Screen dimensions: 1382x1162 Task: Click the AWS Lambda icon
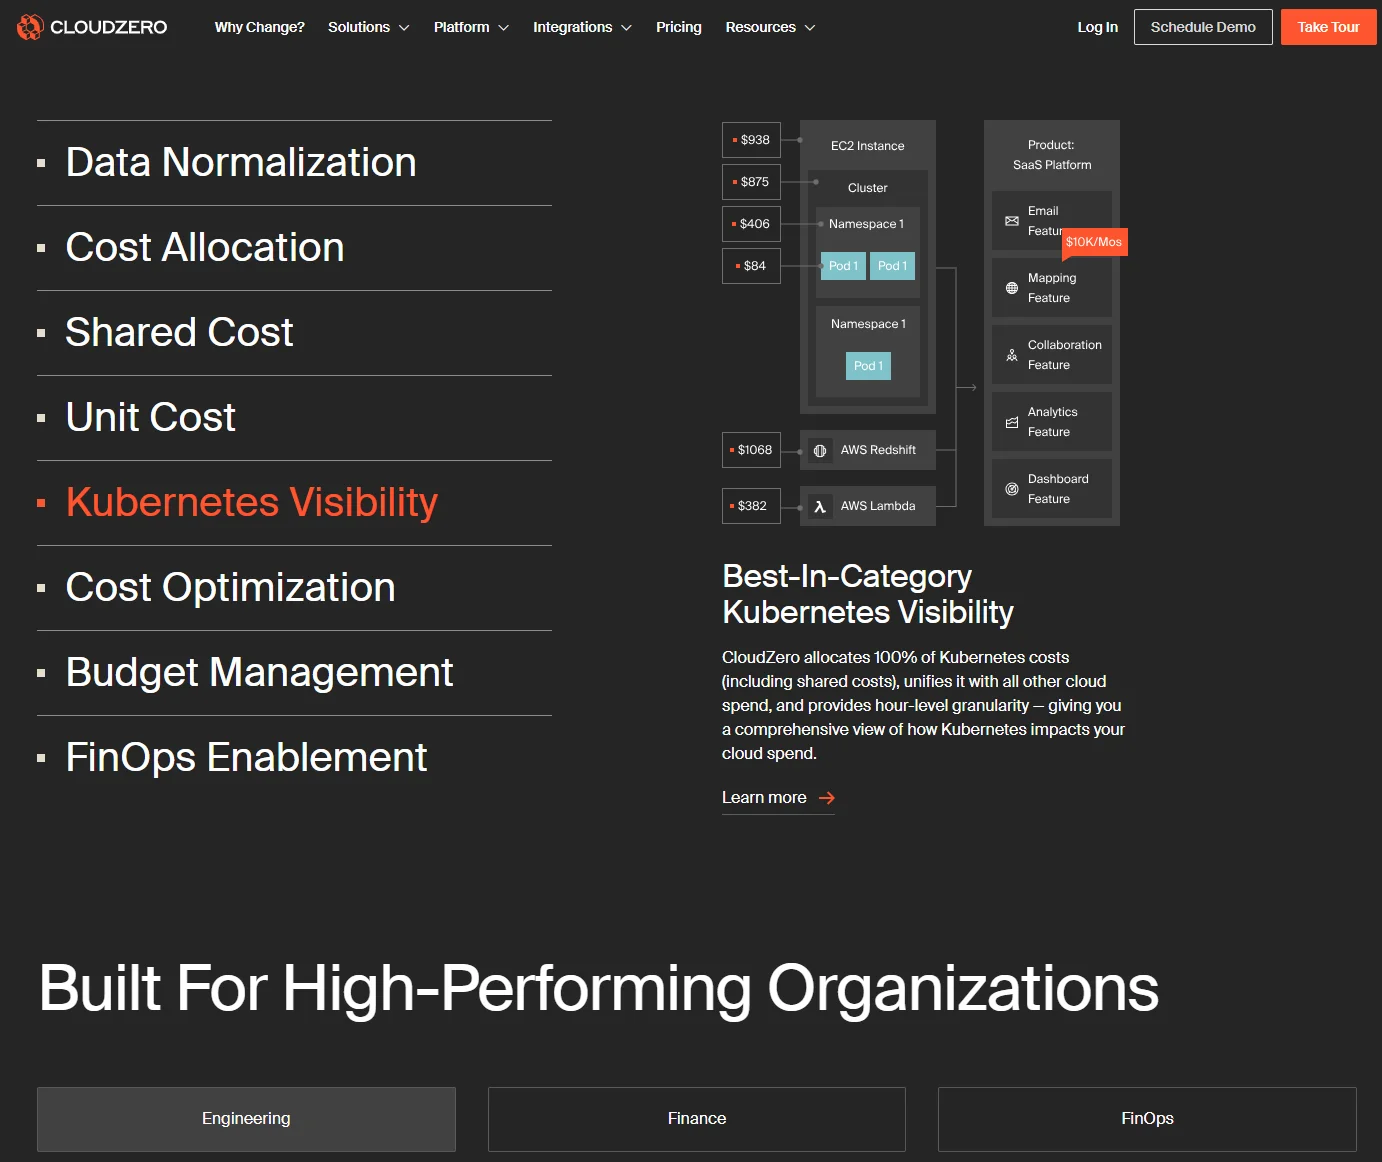tap(820, 507)
